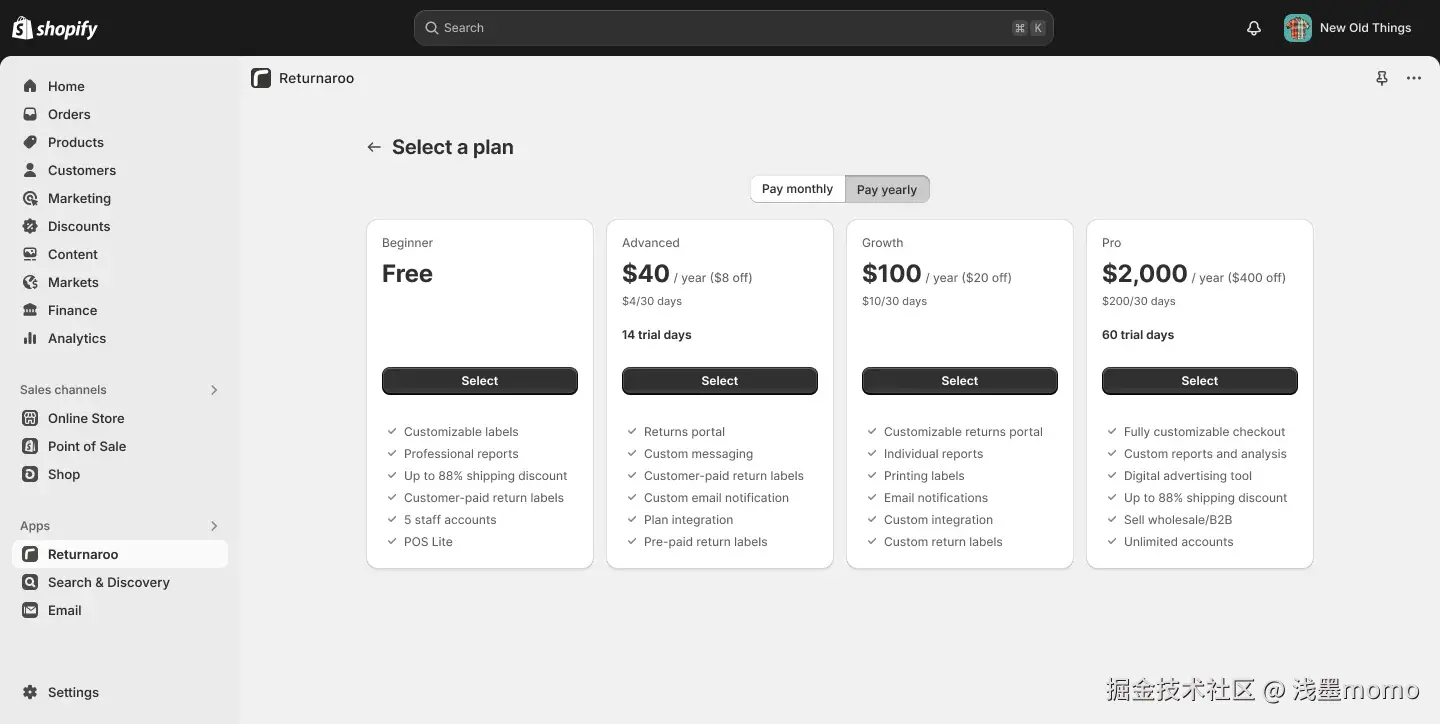Pin the Returnaroo app

coord(1382,78)
